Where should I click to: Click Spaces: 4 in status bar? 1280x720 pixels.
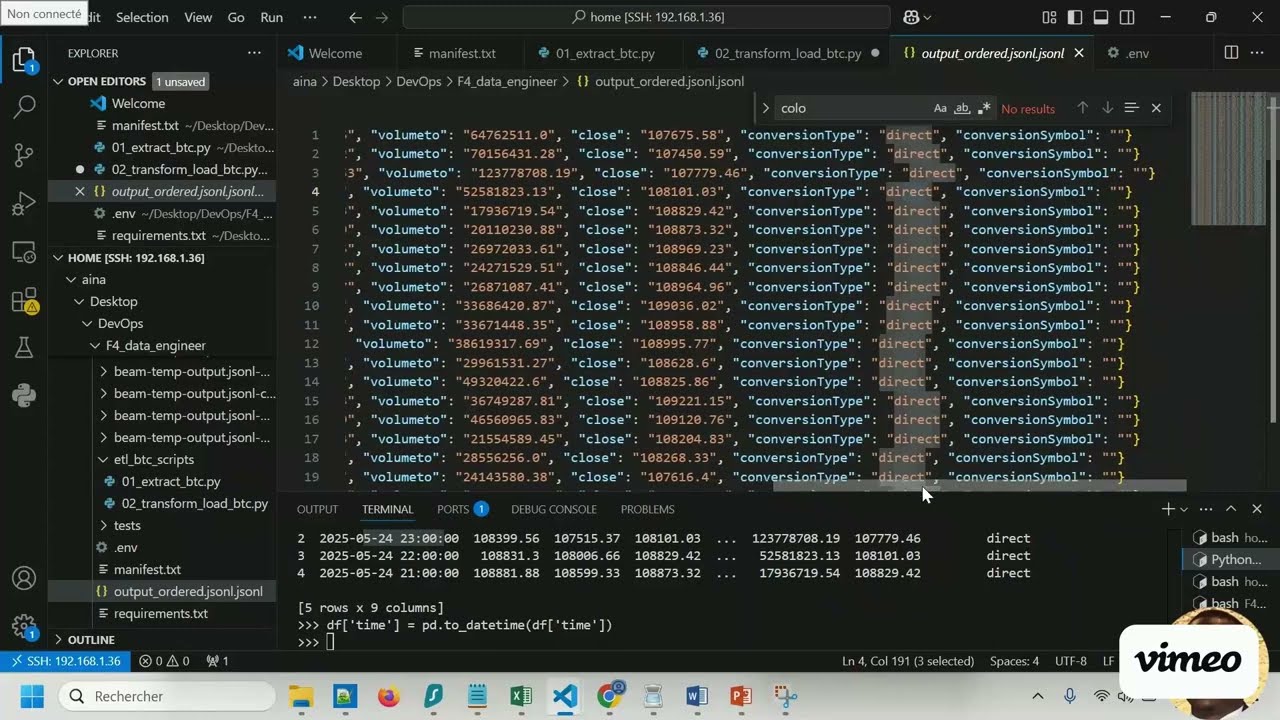click(x=1014, y=661)
